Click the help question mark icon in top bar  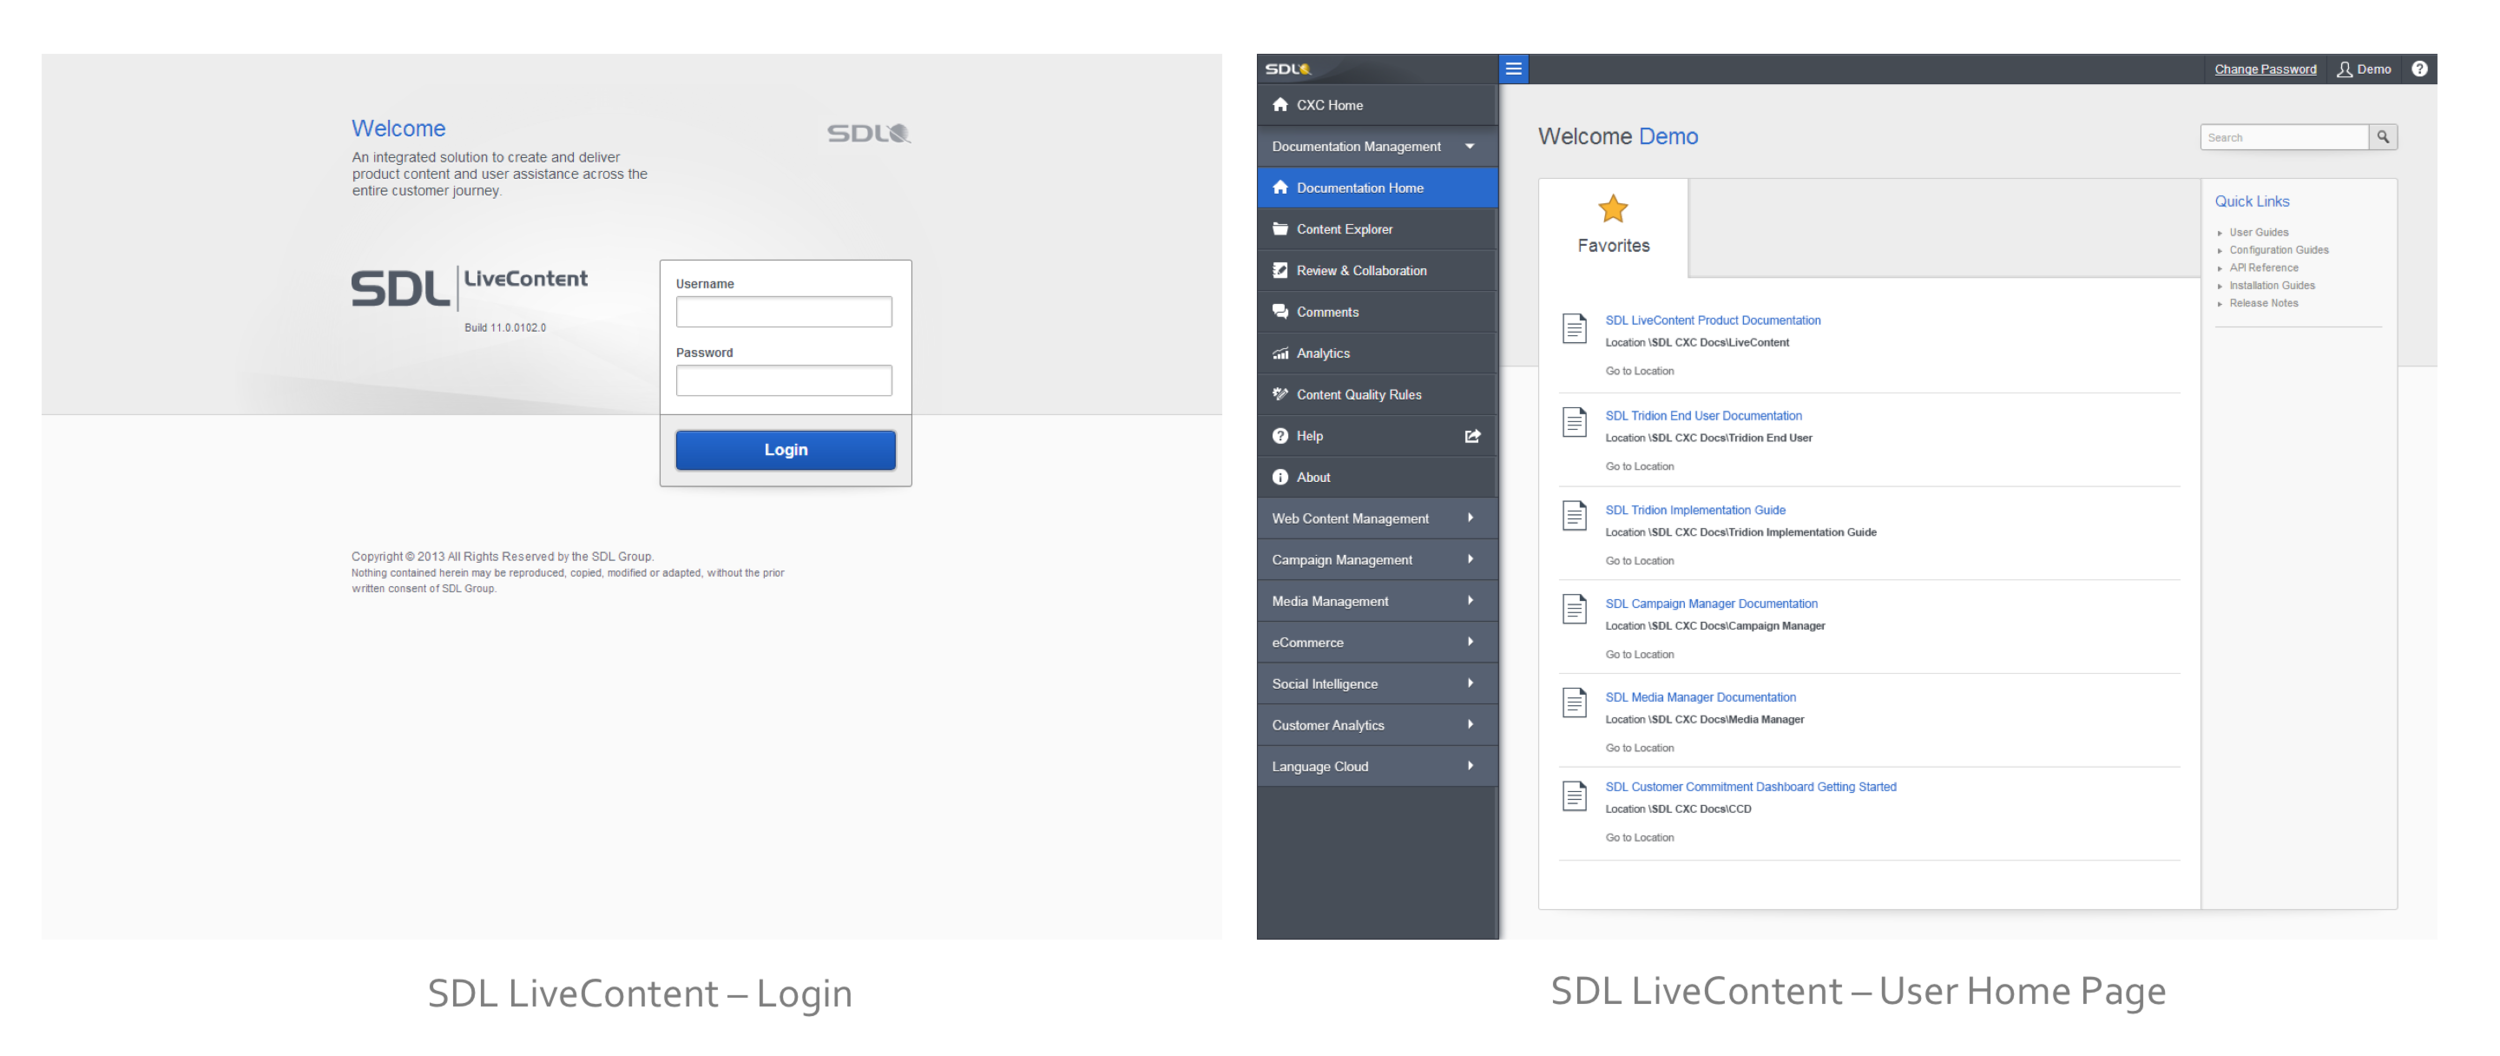[x=2418, y=69]
